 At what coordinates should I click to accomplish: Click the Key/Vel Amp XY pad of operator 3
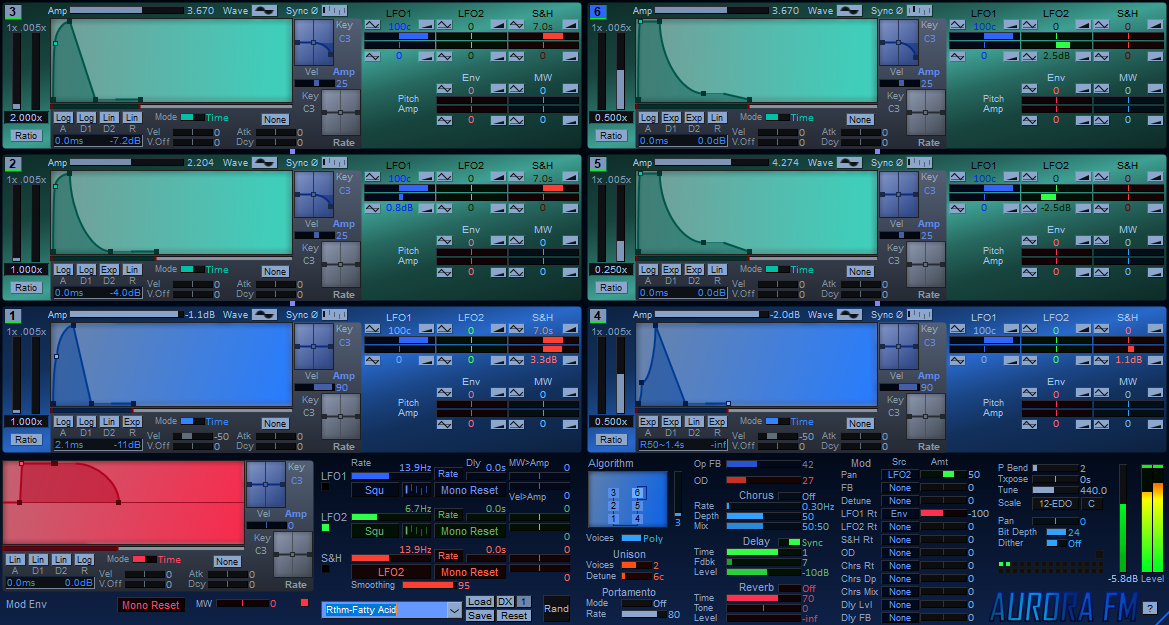pos(314,43)
